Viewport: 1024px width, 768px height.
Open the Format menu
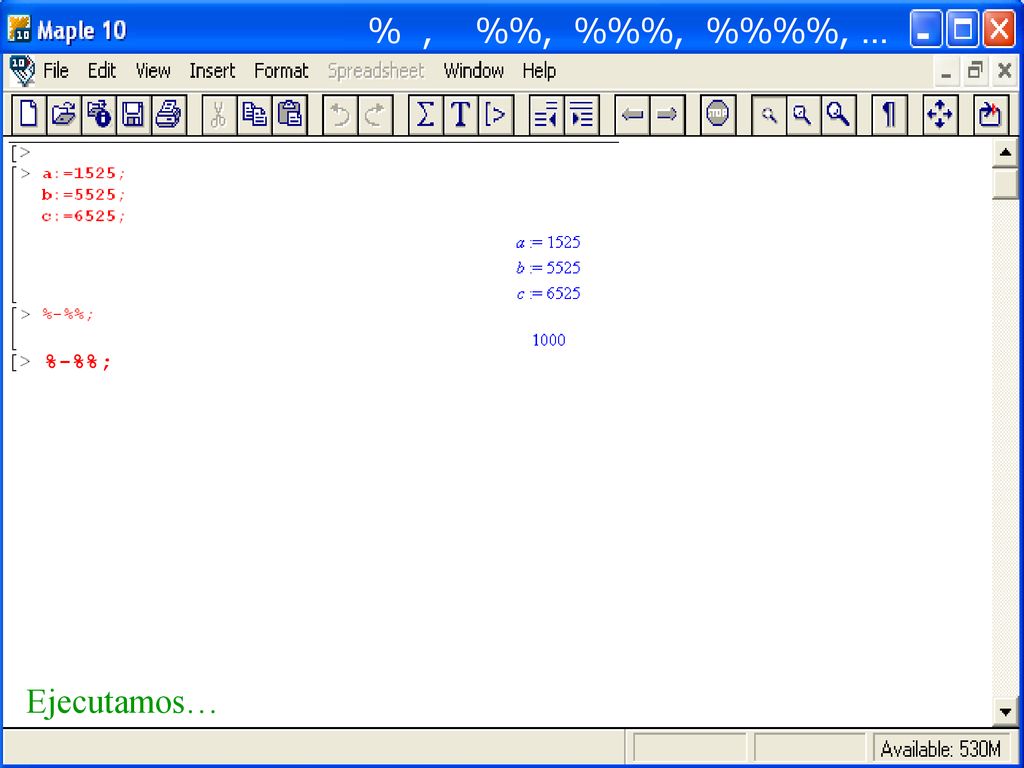(x=281, y=71)
